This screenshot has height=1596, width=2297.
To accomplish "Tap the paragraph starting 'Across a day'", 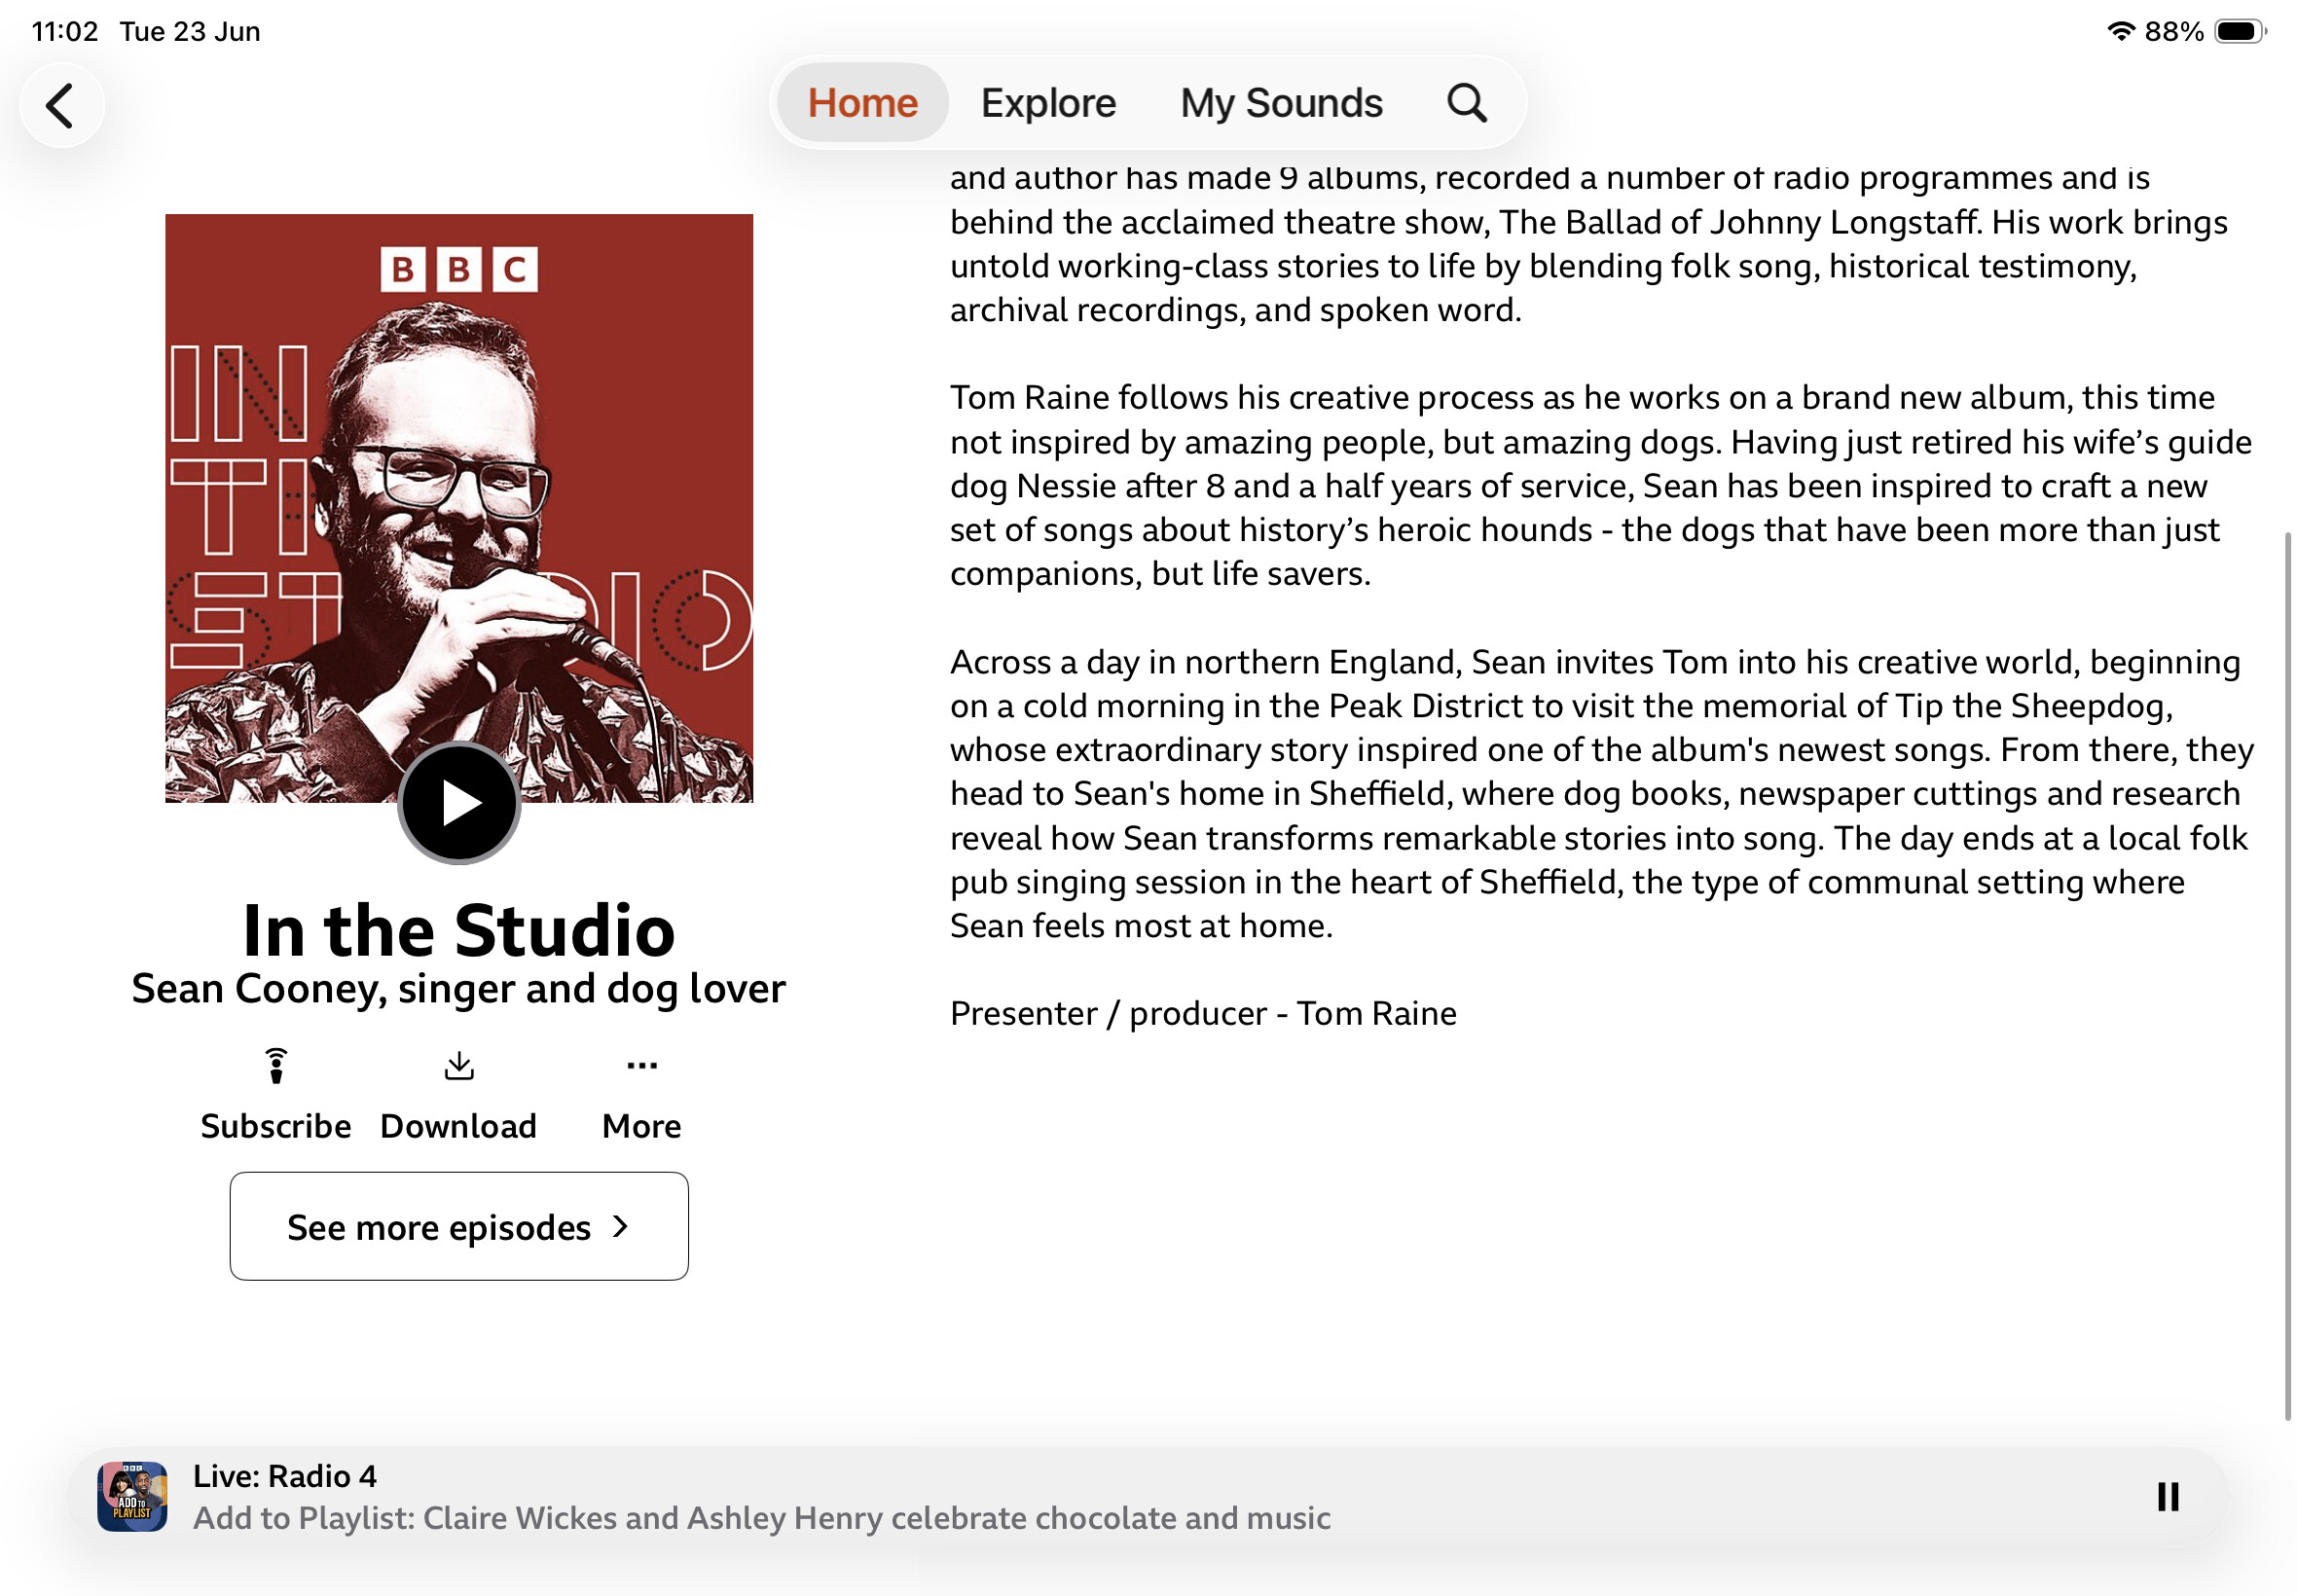I will click(x=1600, y=794).
